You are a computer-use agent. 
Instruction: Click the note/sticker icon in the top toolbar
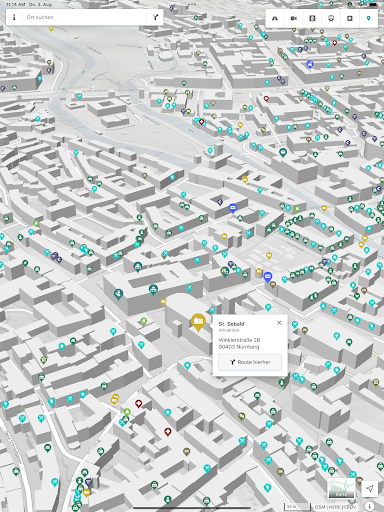[350, 18]
